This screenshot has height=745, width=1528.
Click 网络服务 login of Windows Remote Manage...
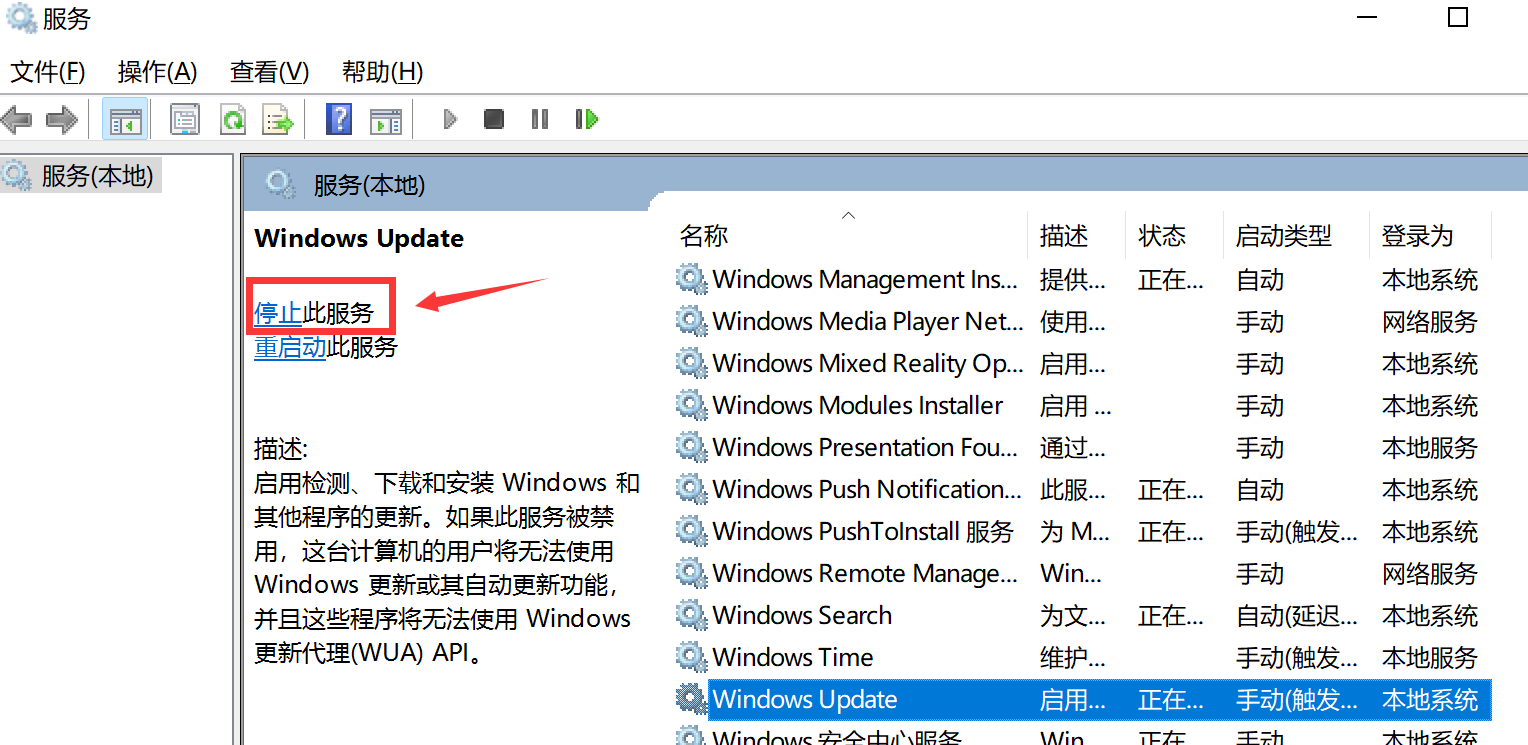1430,574
